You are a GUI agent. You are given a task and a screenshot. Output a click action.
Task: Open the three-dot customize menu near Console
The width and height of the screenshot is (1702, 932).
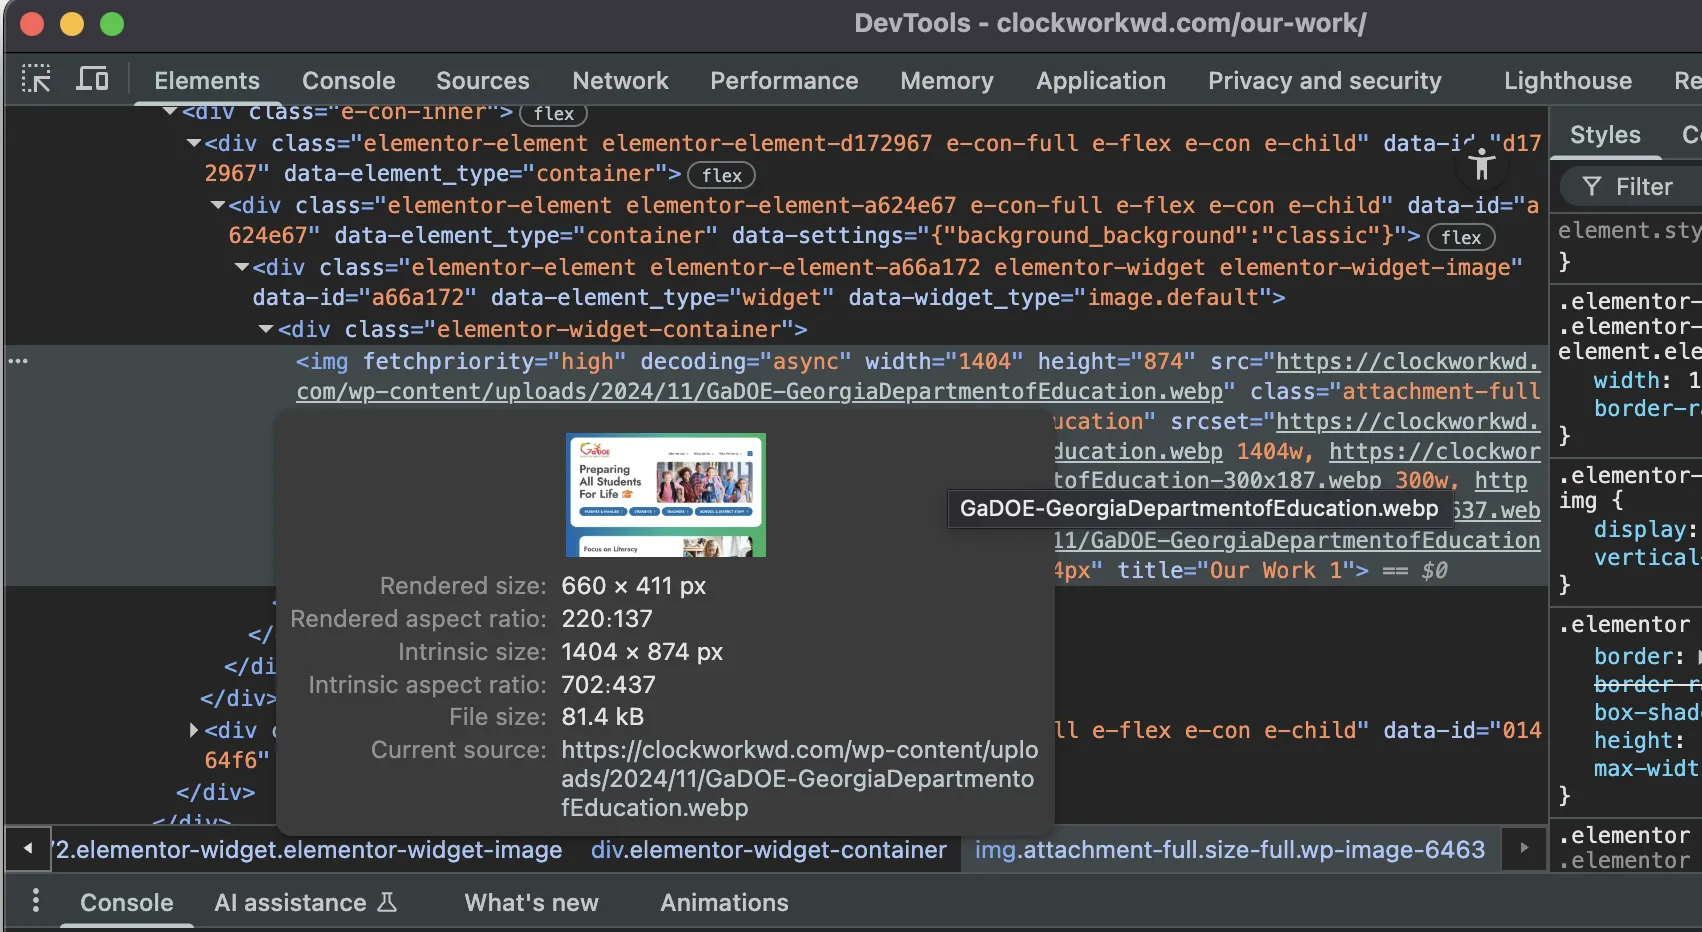(x=35, y=901)
